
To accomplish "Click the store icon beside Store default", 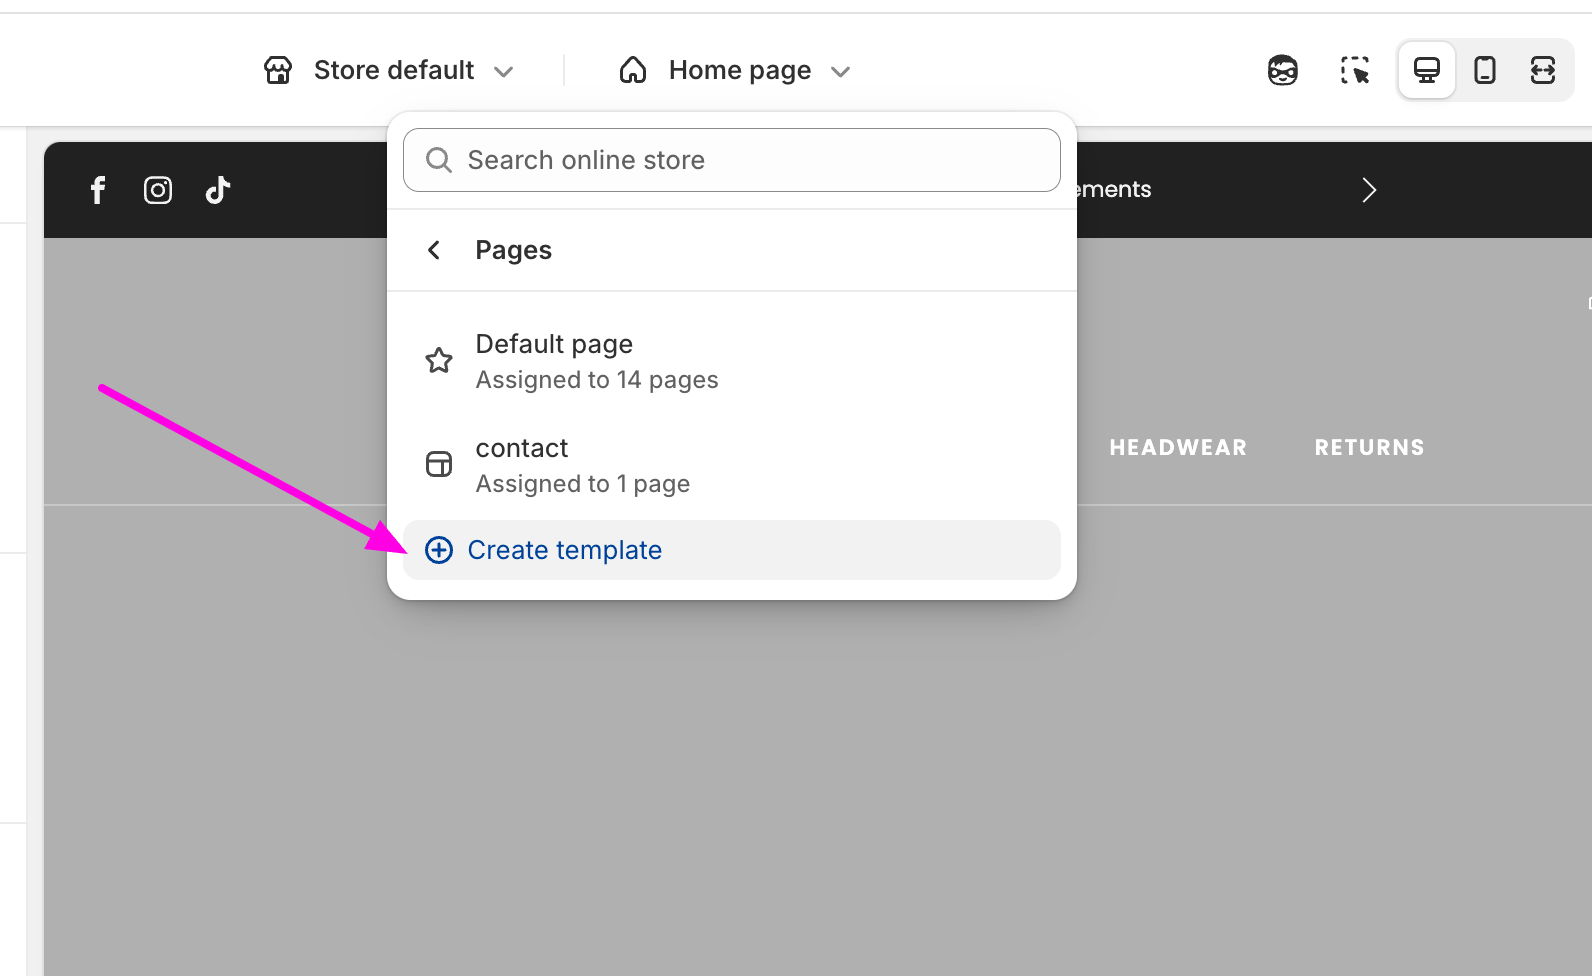I will (278, 70).
